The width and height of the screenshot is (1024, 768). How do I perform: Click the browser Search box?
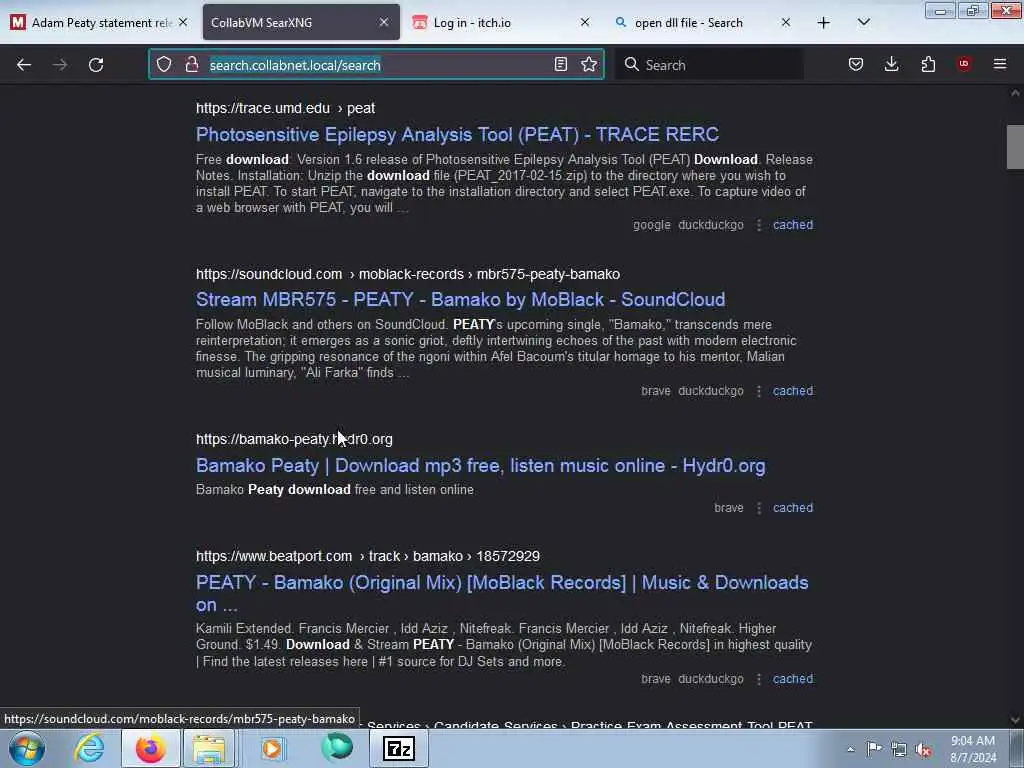coord(709,65)
